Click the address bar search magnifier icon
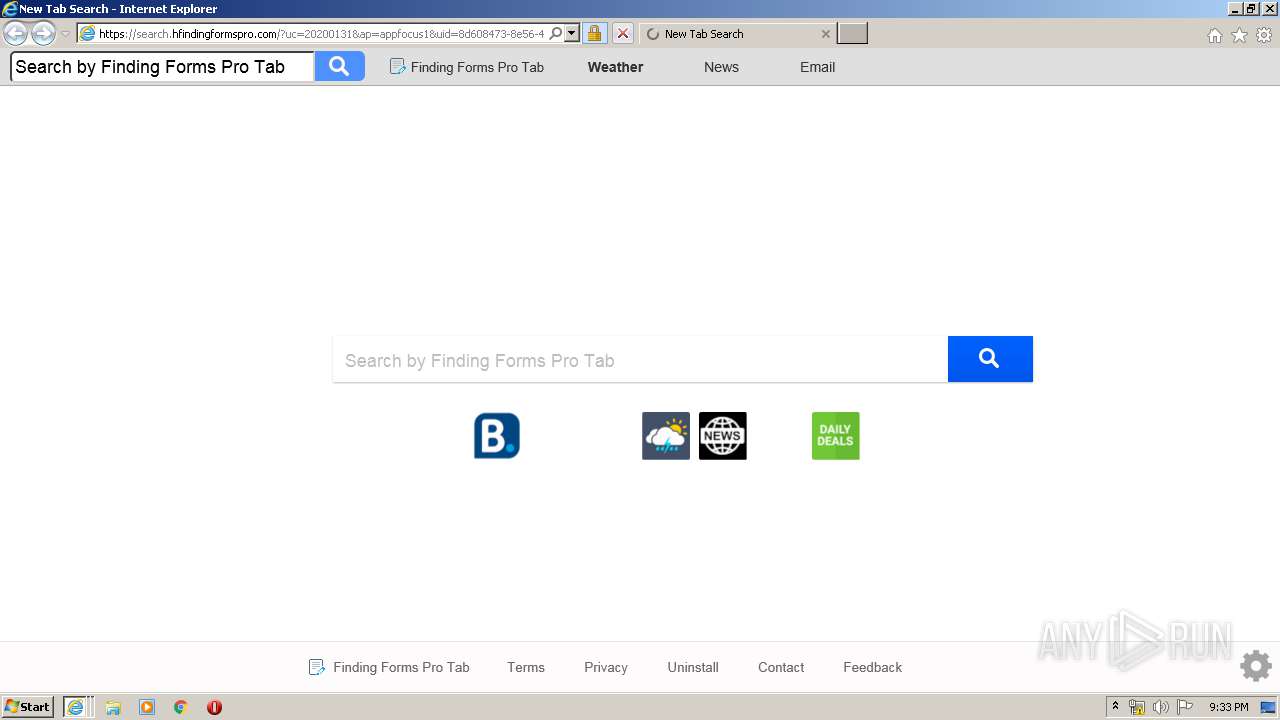 (x=556, y=34)
